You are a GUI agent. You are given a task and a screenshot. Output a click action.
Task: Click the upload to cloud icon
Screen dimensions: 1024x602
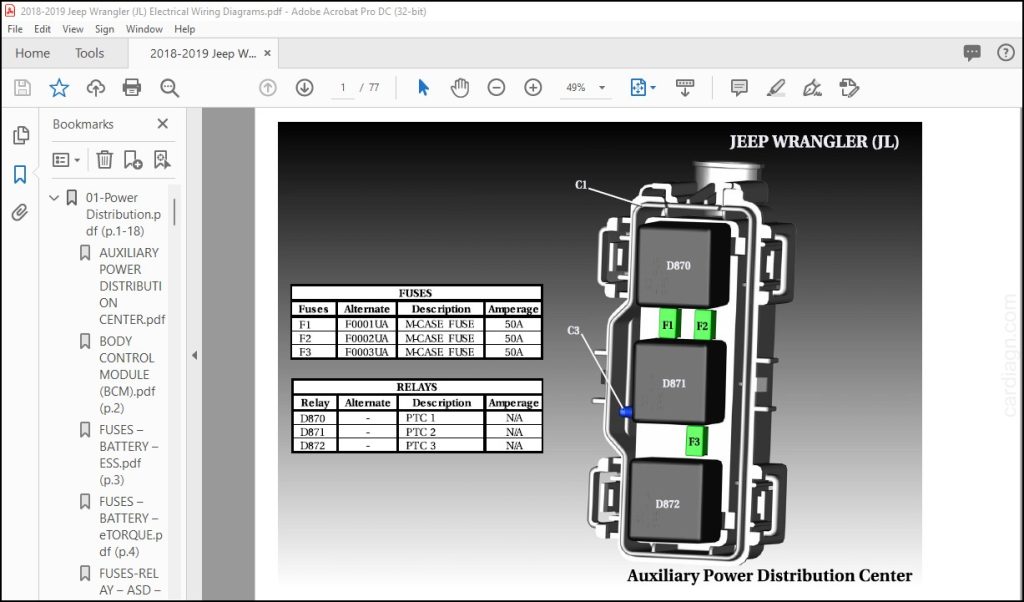click(96, 87)
